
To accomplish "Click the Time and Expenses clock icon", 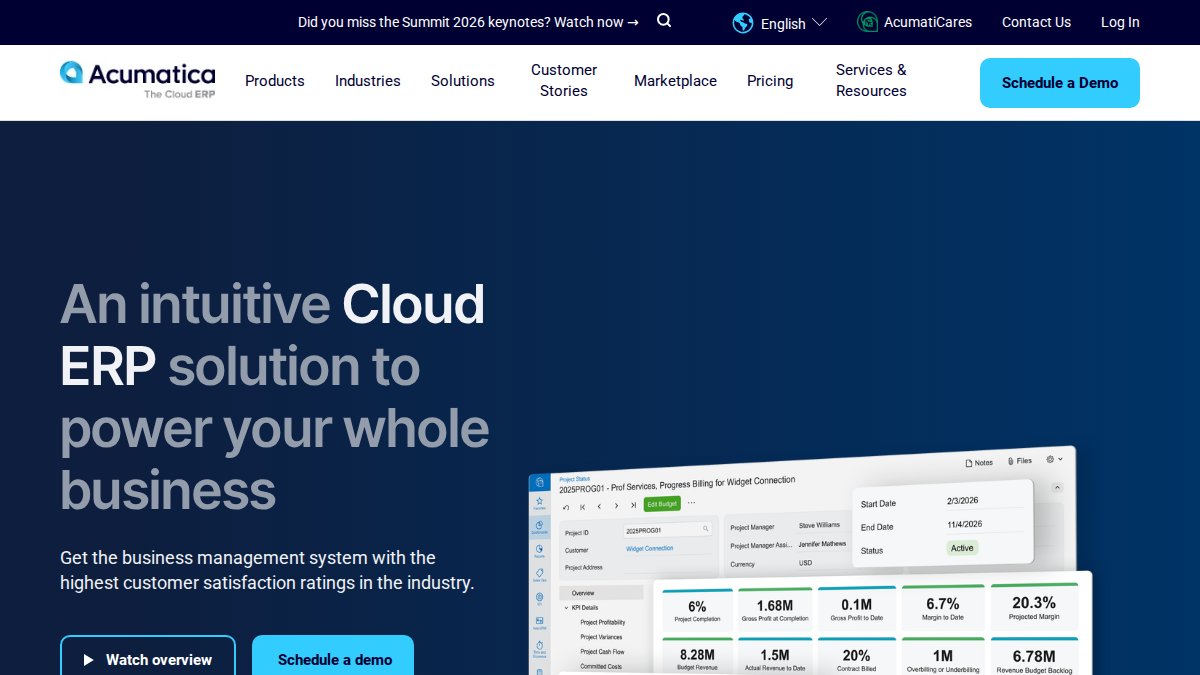I will point(539,646).
